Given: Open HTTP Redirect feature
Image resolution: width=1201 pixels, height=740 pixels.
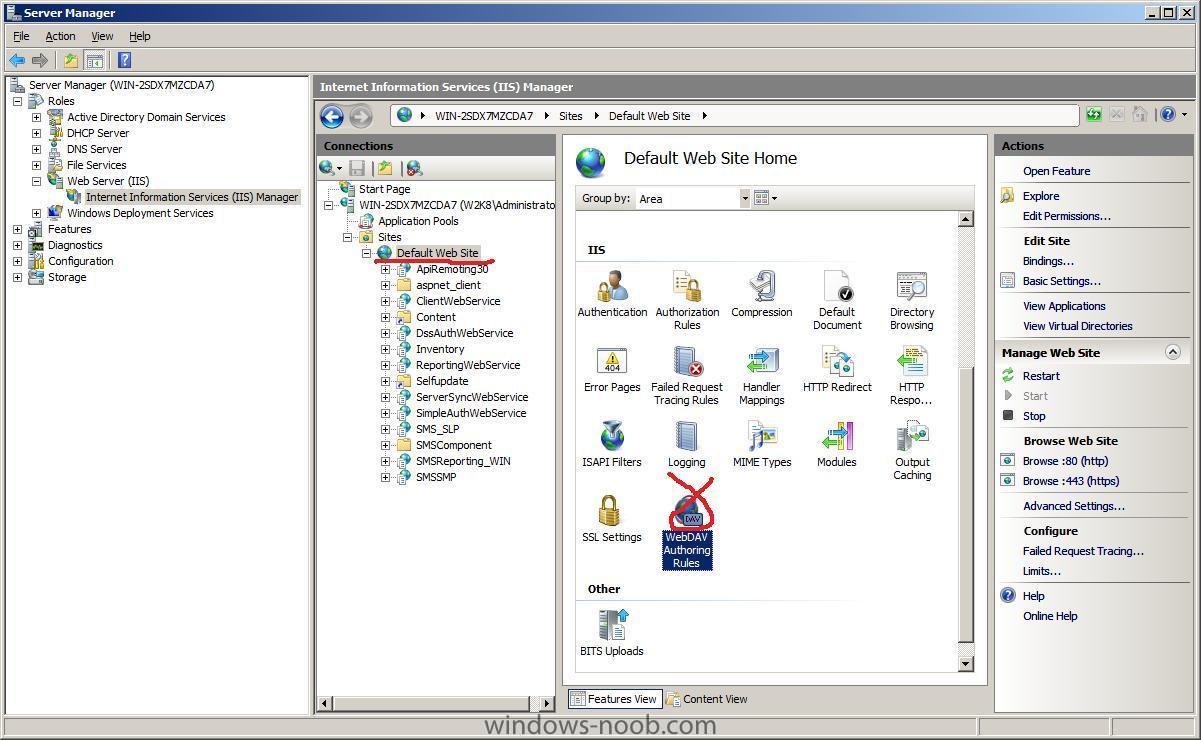Looking at the screenshot, I should coord(837,369).
